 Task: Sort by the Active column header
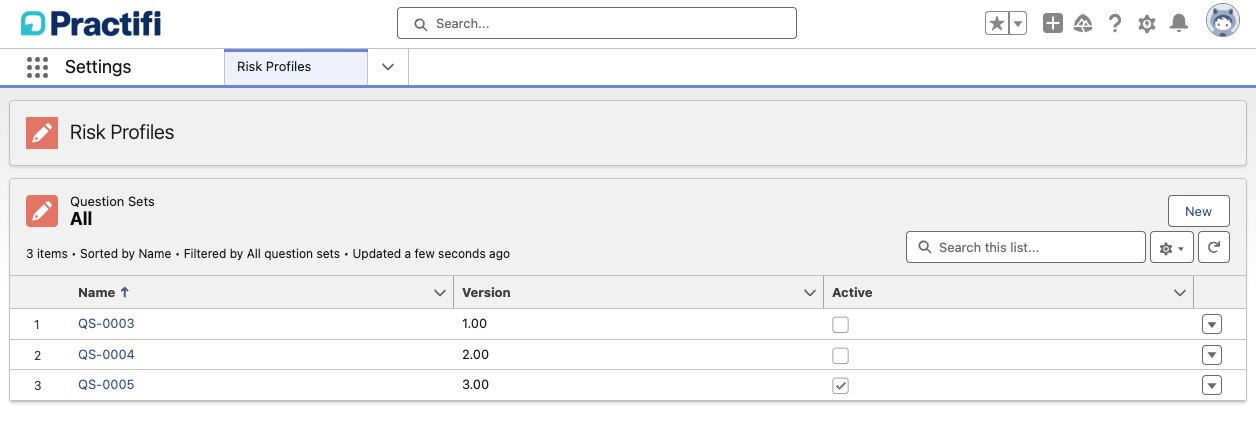(x=852, y=293)
